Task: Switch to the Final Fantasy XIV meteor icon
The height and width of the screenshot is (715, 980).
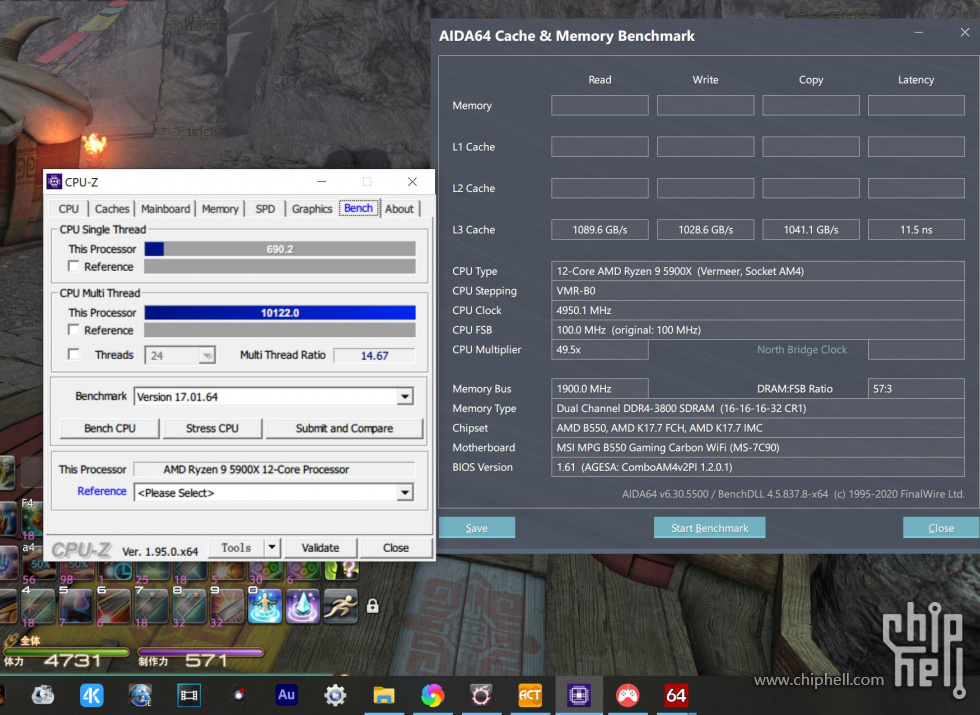Action: click(x=481, y=695)
